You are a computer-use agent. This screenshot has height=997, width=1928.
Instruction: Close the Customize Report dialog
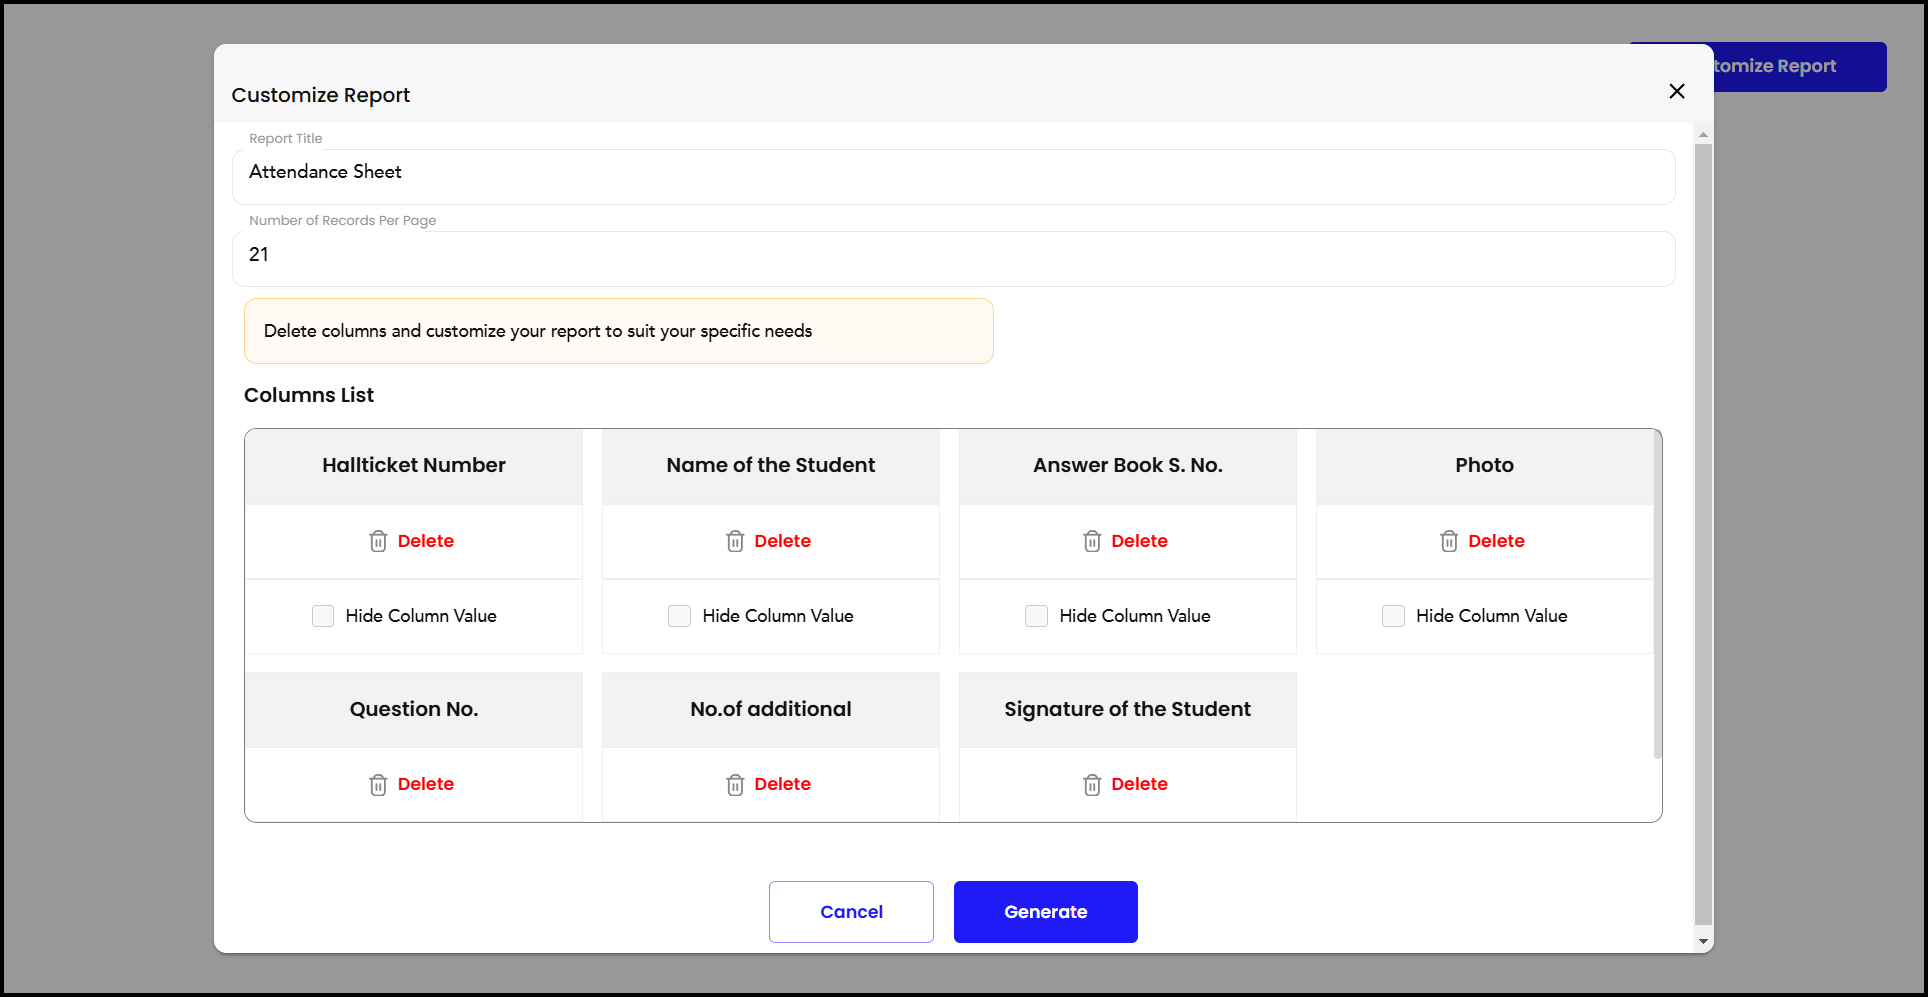[x=1677, y=91]
